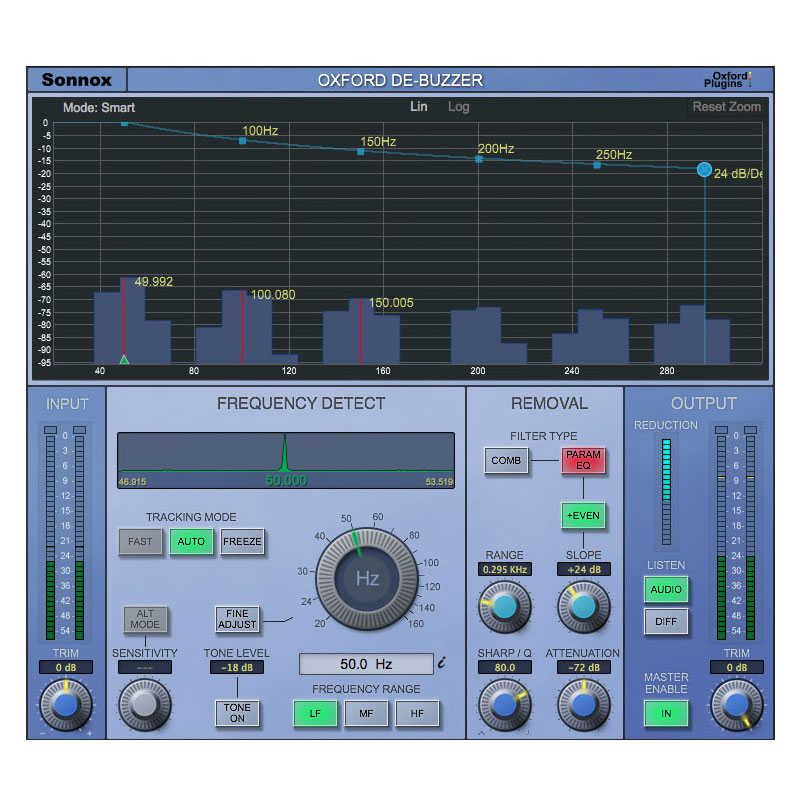The height and width of the screenshot is (800, 800).
Task: Click the Sonnox logo
Action: click(x=77, y=80)
